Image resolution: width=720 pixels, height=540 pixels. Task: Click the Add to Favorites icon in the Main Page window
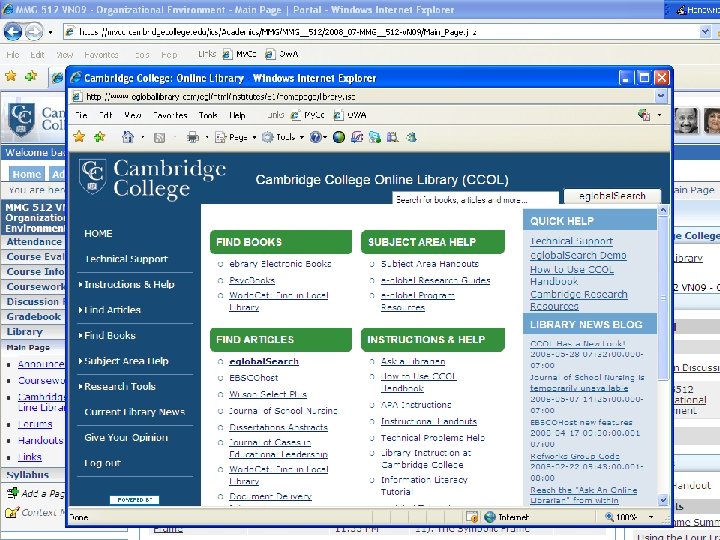tap(31, 76)
